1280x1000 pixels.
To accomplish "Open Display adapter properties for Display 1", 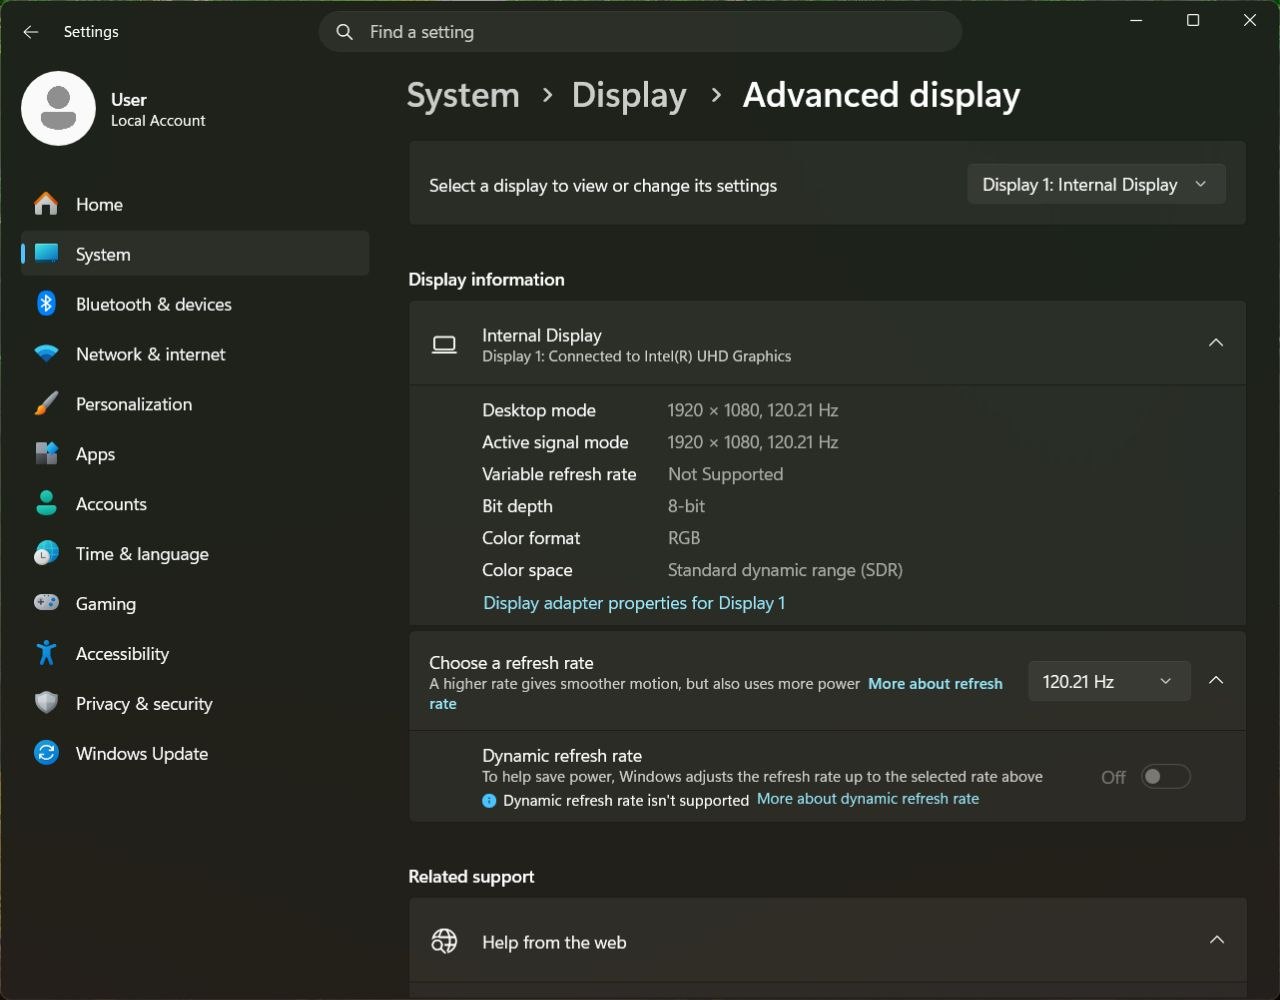I will pyautogui.click(x=634, y=603).
